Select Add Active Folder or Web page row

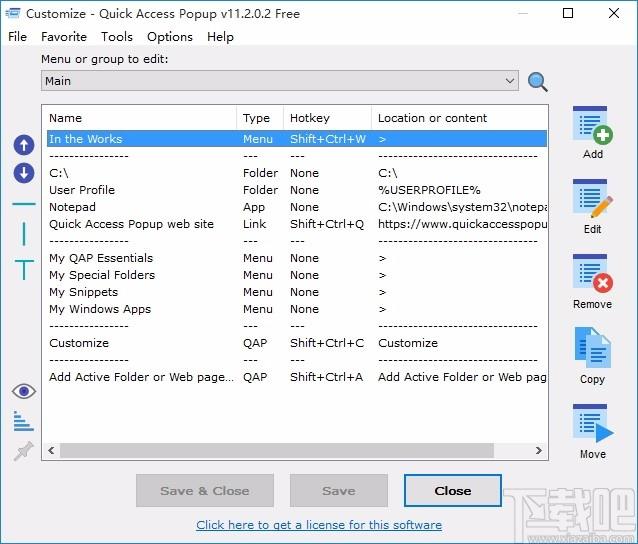[297, 377]
